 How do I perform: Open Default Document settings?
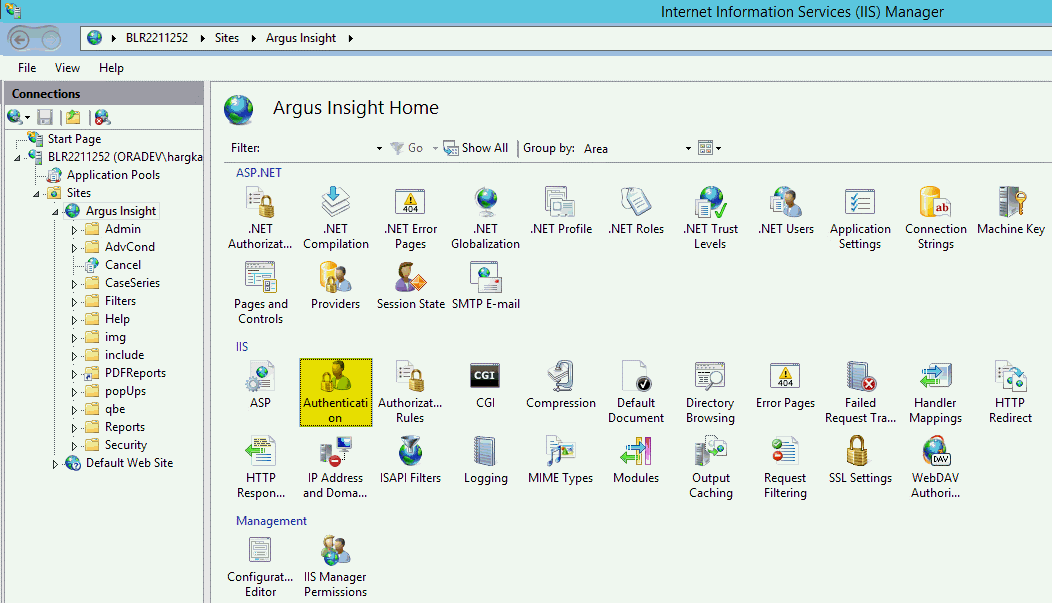pos(635,392)
